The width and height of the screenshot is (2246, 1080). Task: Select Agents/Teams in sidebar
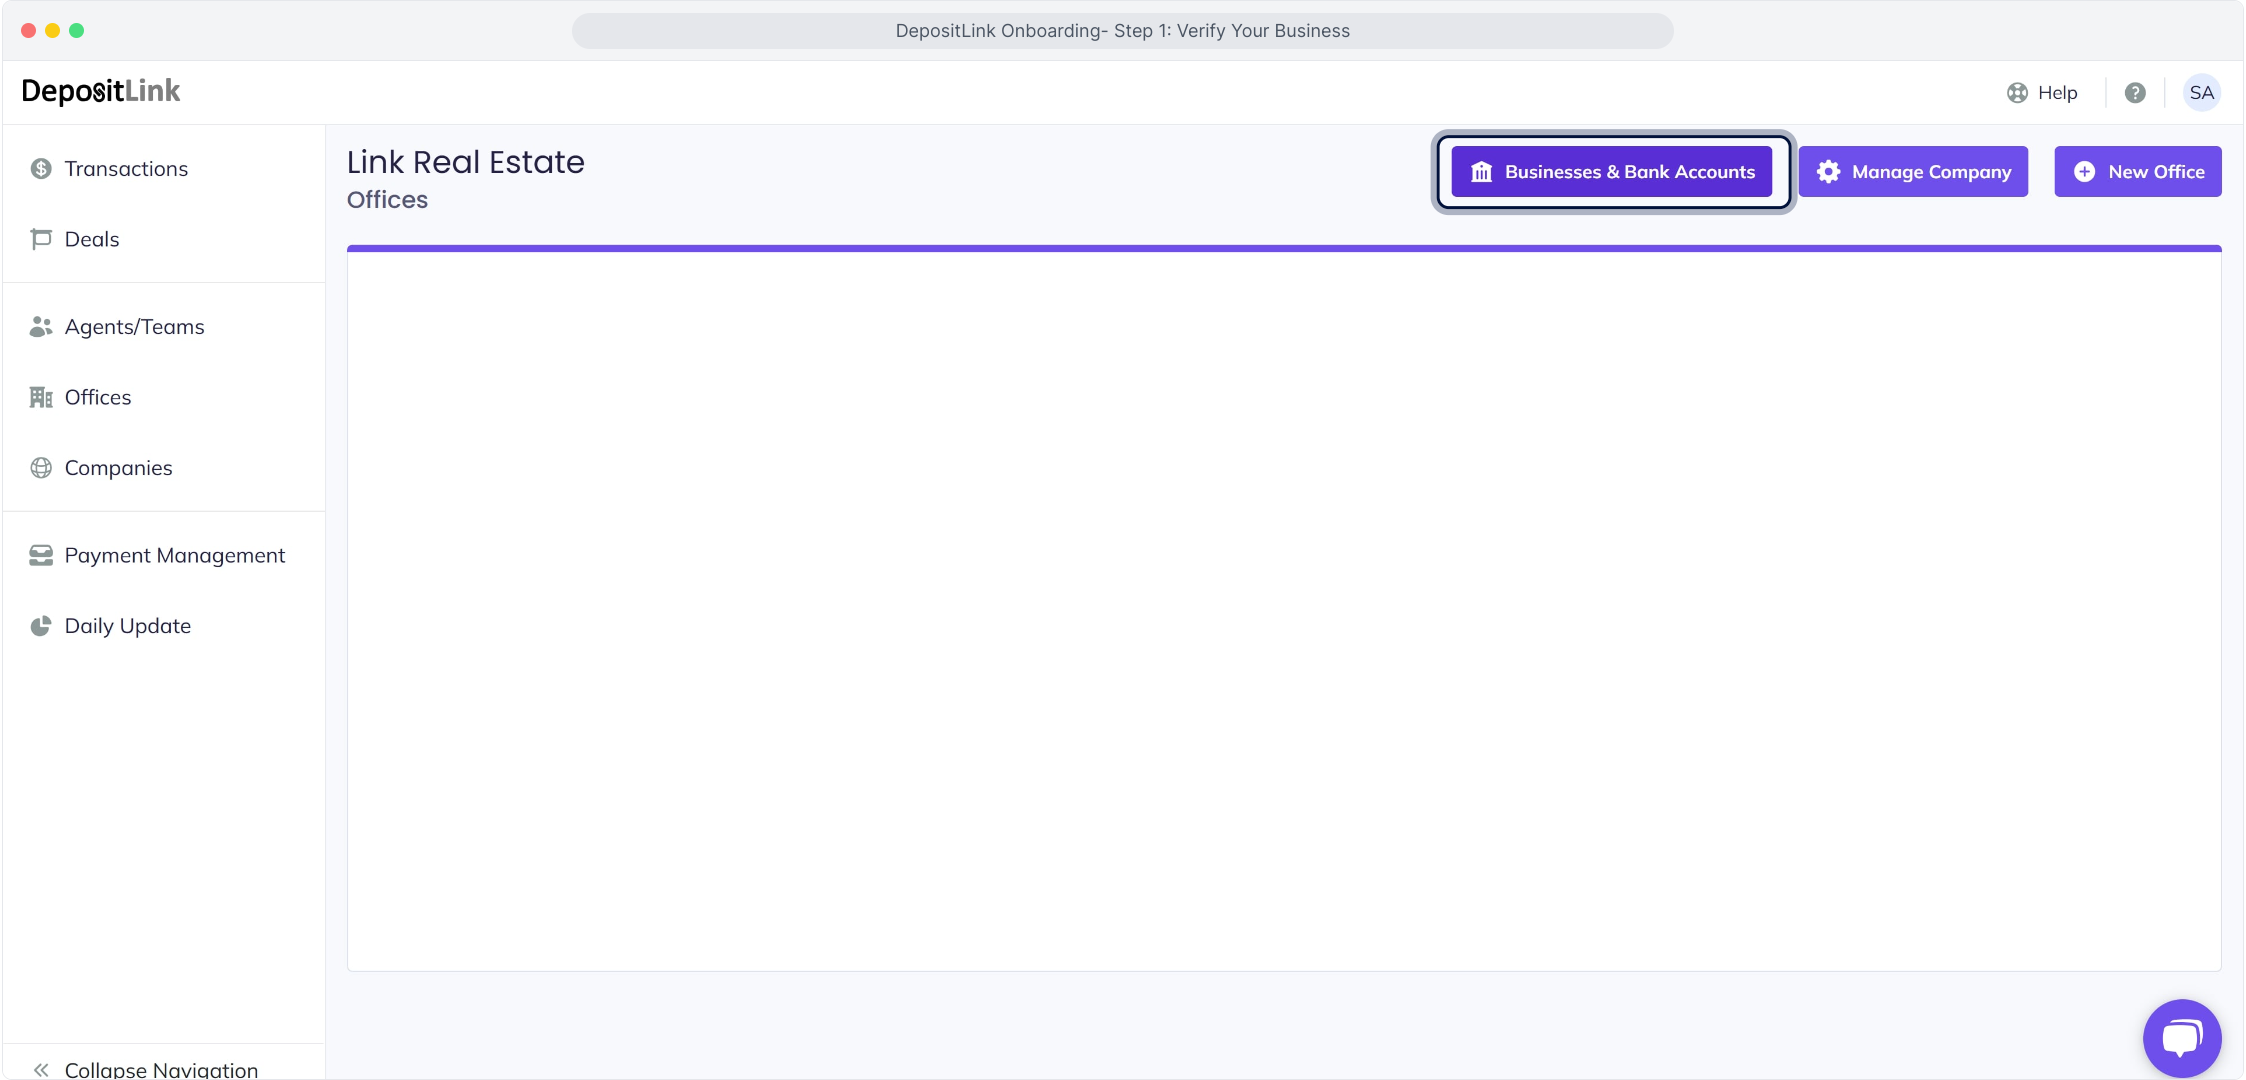click(134, 327)
